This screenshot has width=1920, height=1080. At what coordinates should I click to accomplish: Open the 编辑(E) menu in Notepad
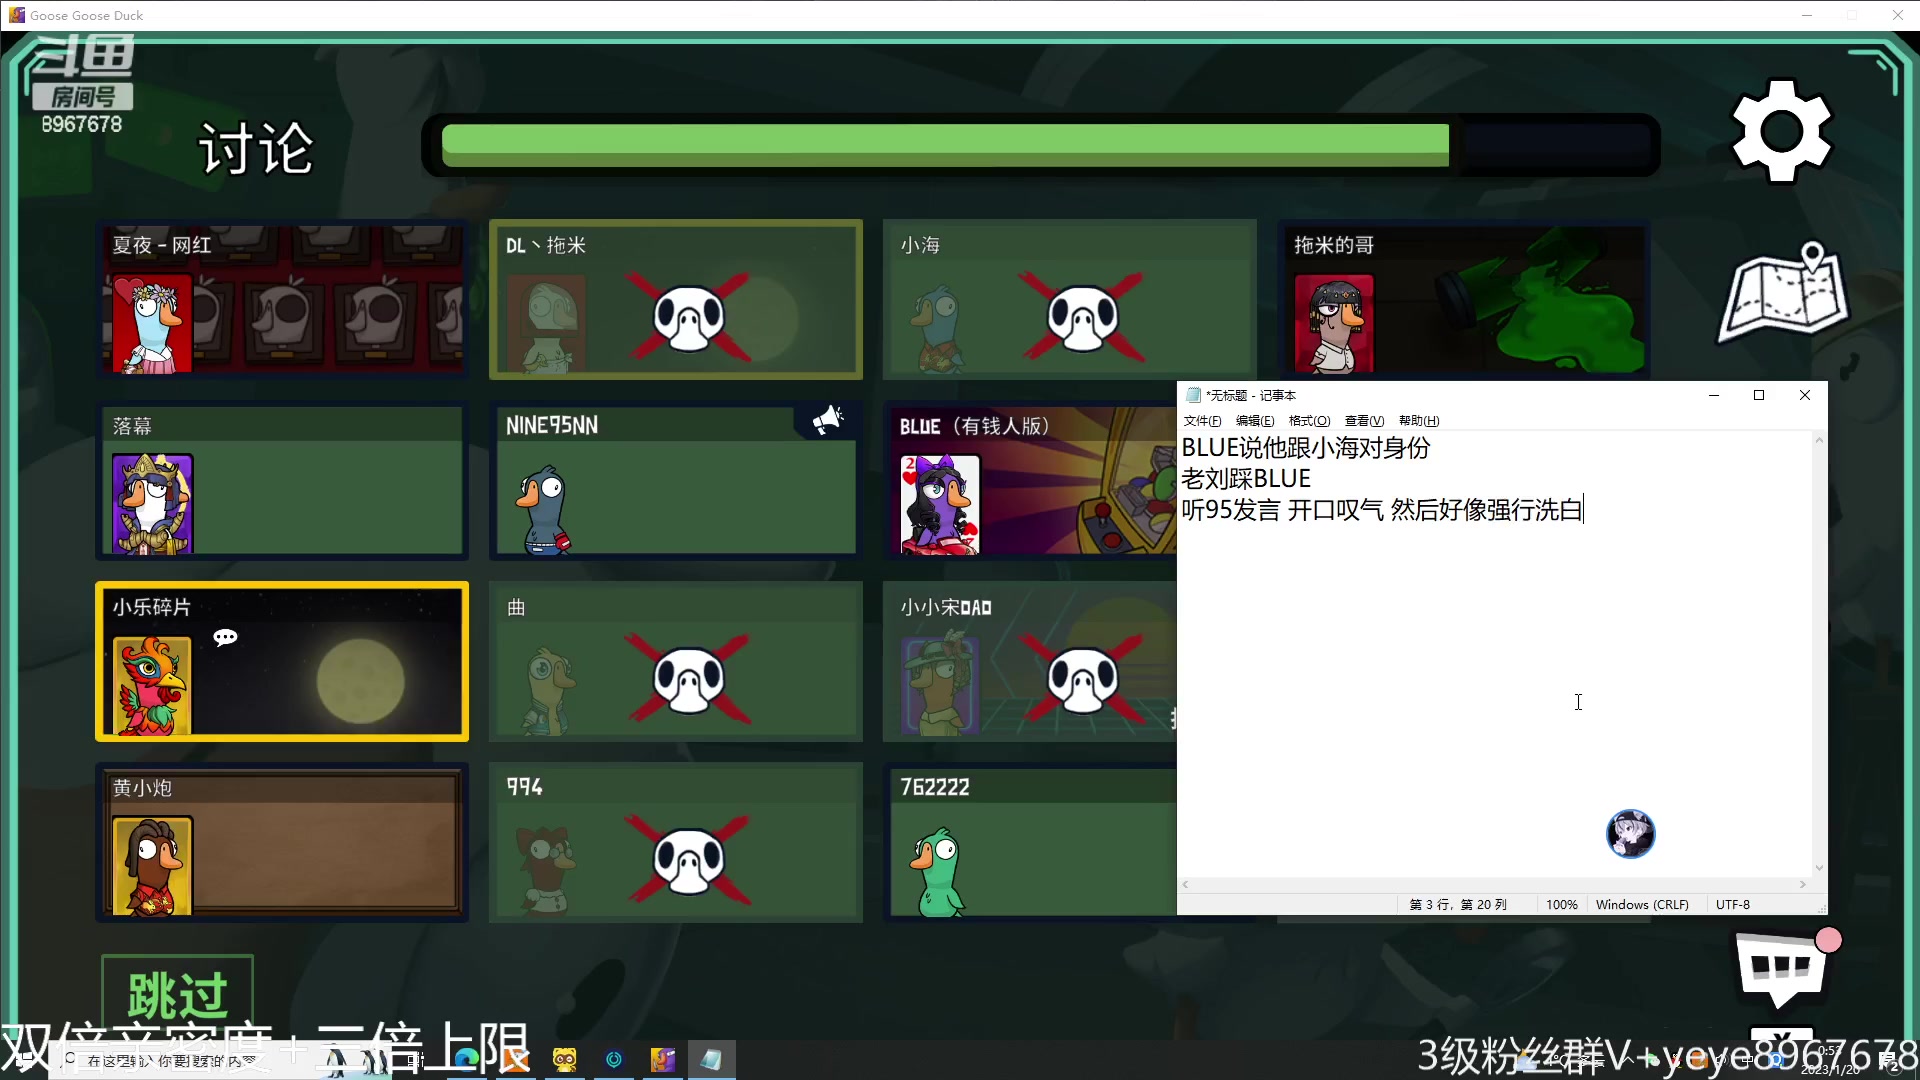1255,421
